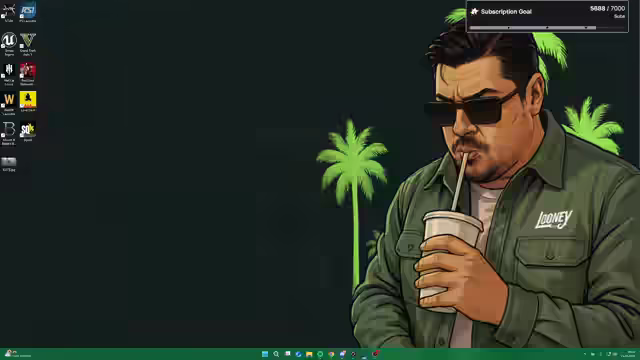Click the Subscription Goal progress bar
The height and width of the screenshot is (360, 640).
pyautogui.click(x=533, y=28)
